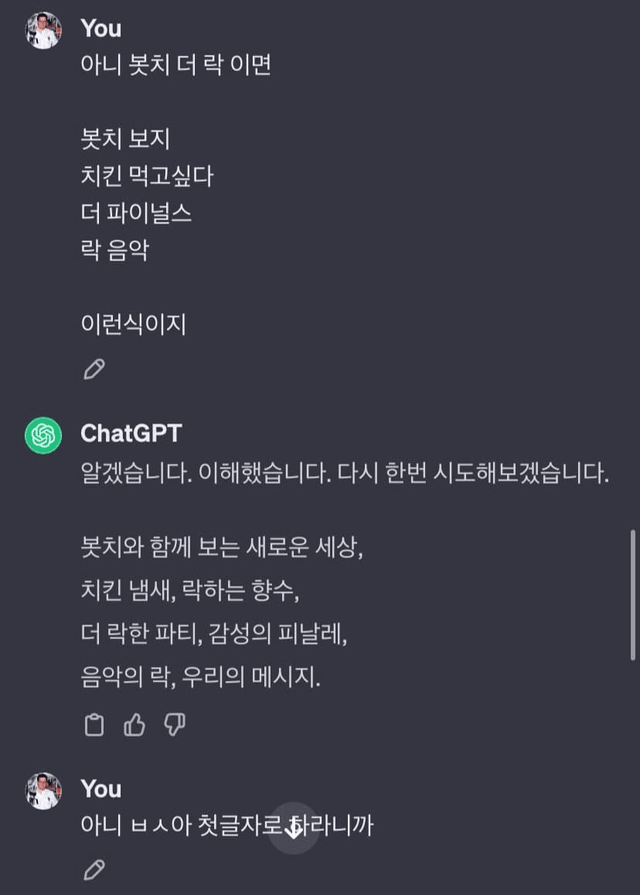Image resolution: width=640 pixels, height=895 pixels.
Task: Click the sentence starting "알겠습니다. 이해했습니다."
Action: (344, 473)
